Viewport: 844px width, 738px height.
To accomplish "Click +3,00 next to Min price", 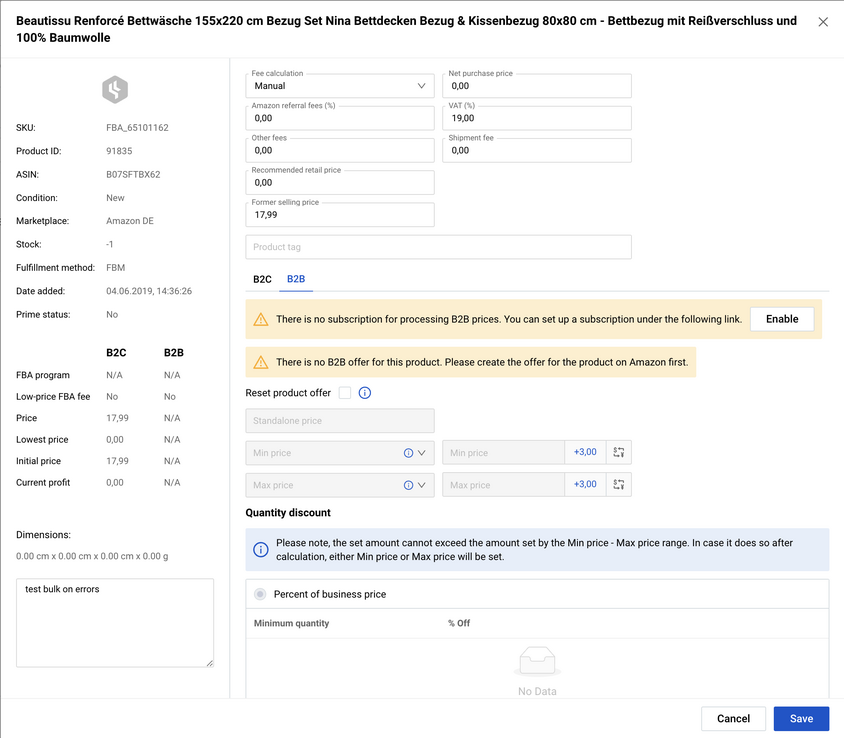I will click(585, 452).
